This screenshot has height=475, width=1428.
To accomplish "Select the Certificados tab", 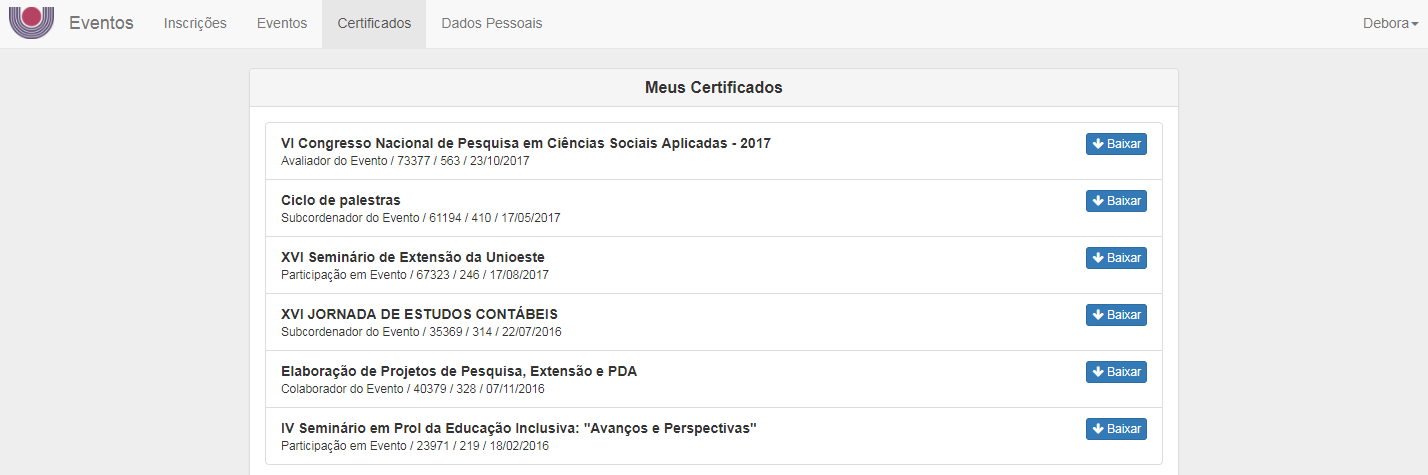I will (x=374, y=24).
